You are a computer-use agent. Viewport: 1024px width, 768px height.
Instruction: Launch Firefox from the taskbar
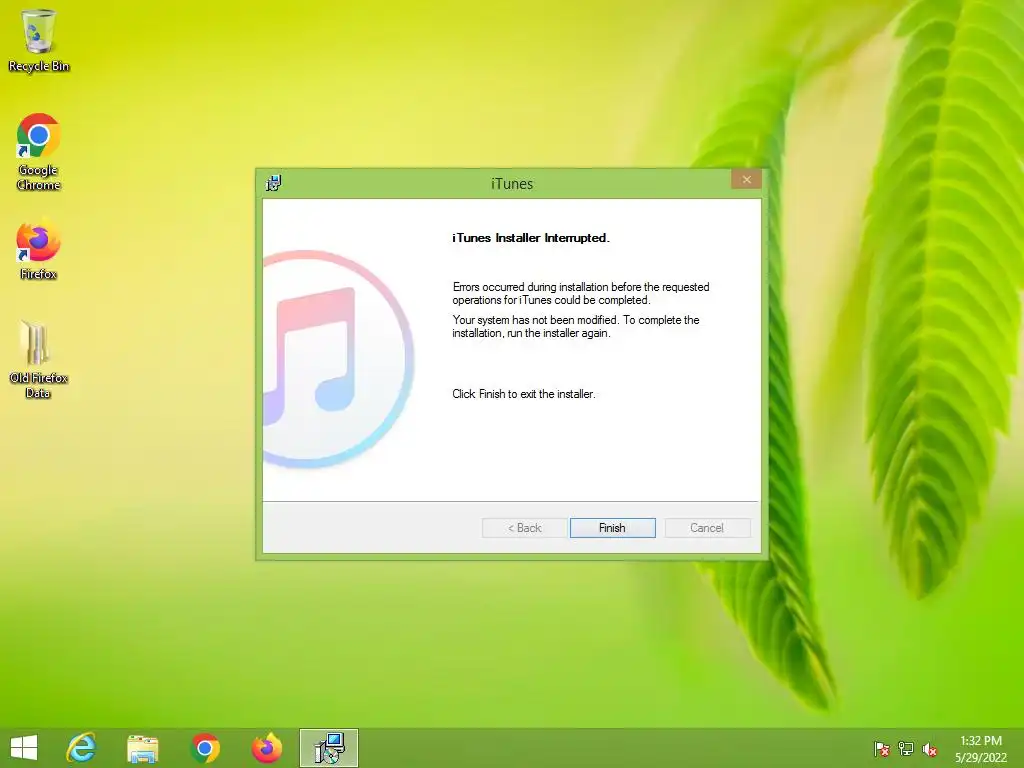point(266,748)
